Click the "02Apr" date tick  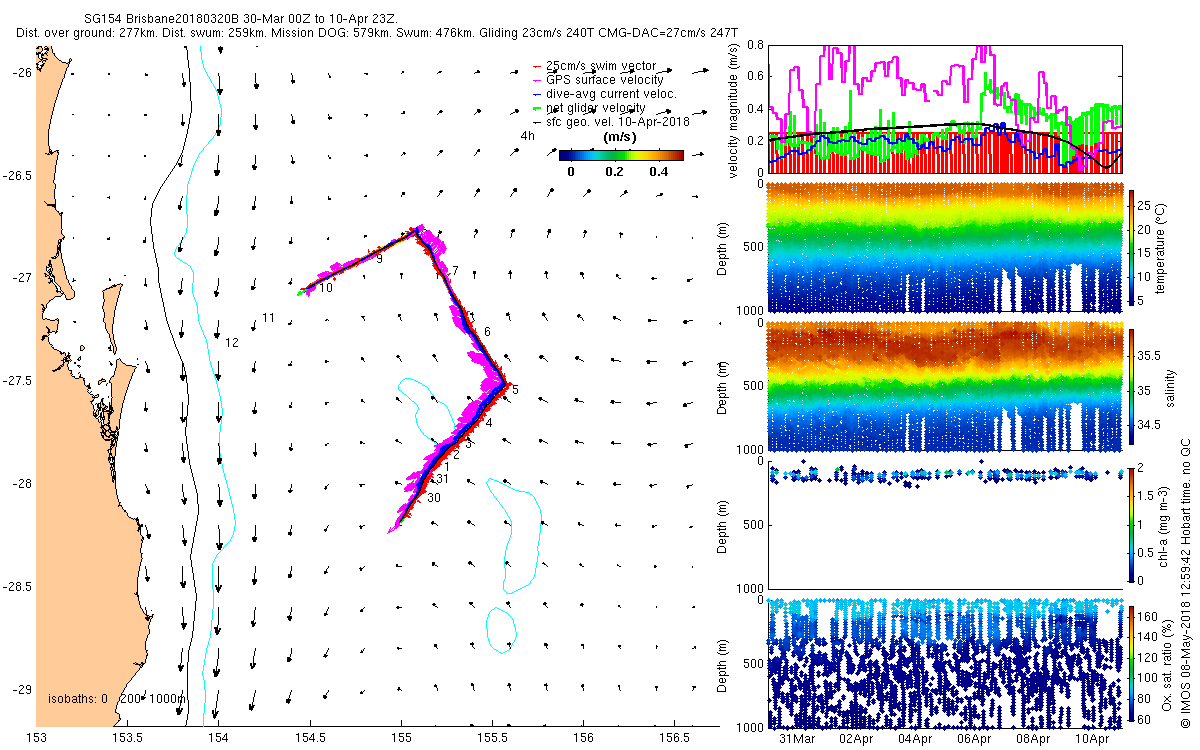coord(856,740)
